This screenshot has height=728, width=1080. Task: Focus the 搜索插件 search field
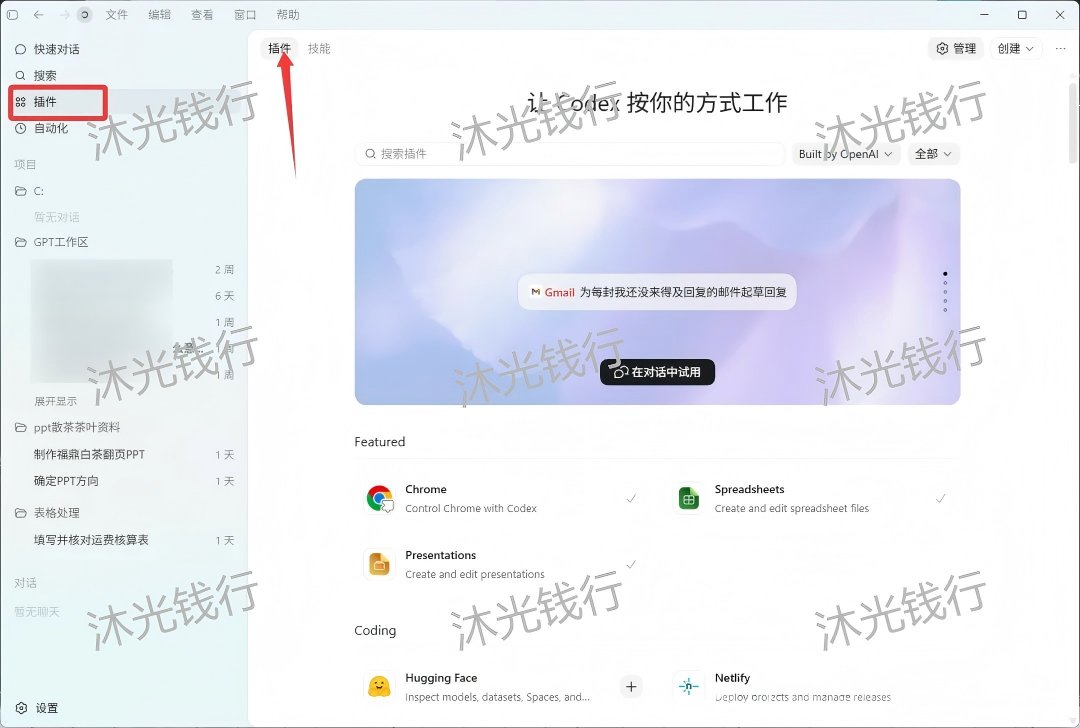pos(570,154)
